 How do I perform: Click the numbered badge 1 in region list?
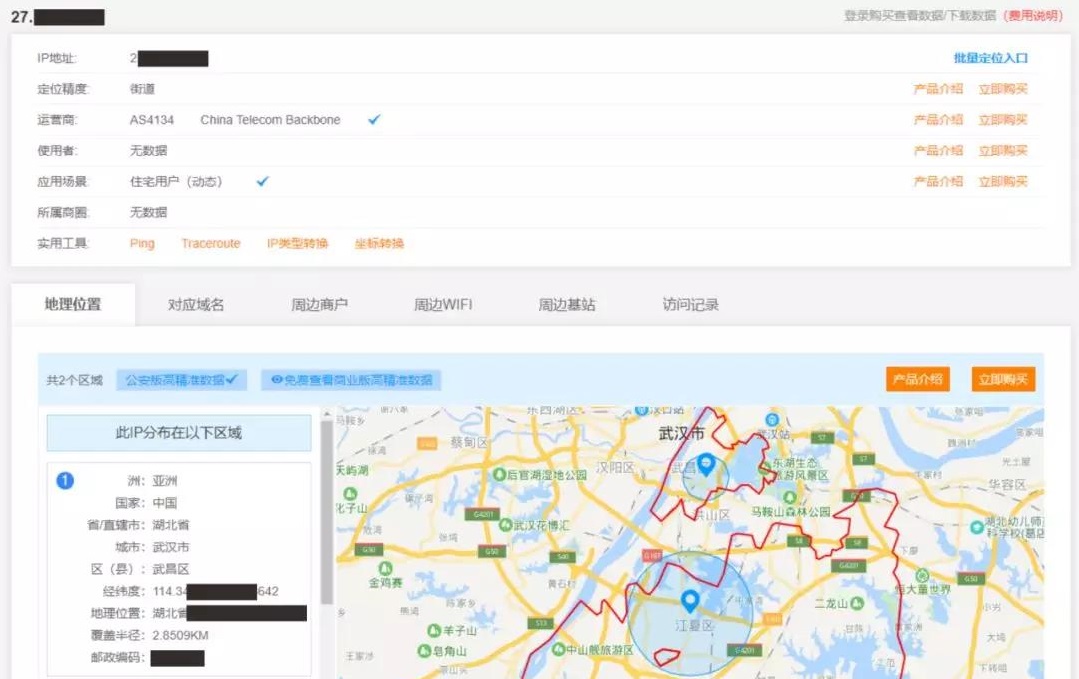tap(65, 481)
